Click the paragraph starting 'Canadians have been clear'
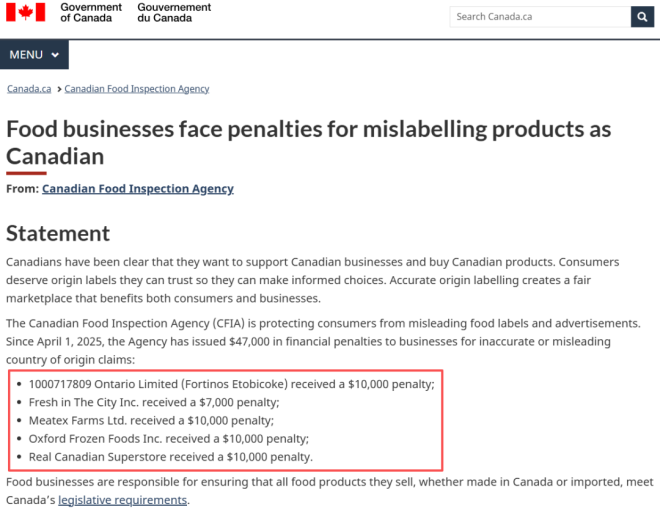660x512 pixels. [312, 280]
